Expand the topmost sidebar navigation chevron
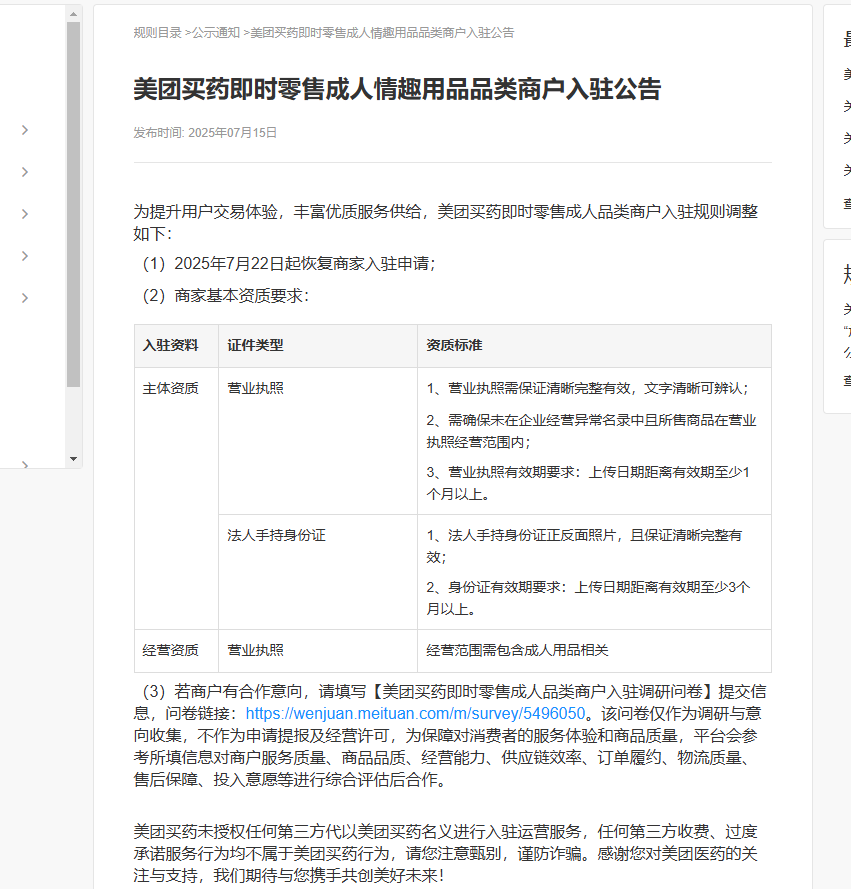Screen dimensions: 851x889 pyautogui.click(x=24, y=130)
